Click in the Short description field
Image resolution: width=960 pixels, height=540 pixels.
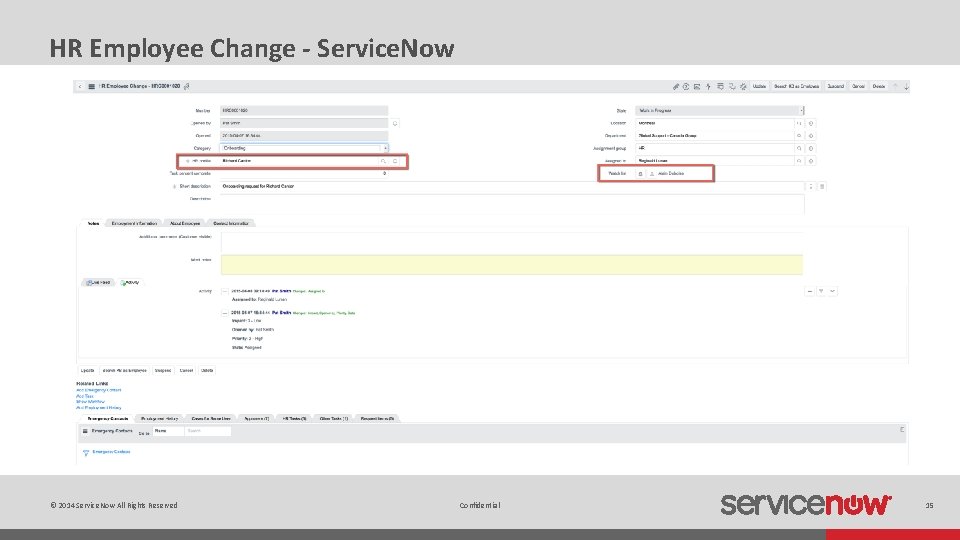click(512, 186)
